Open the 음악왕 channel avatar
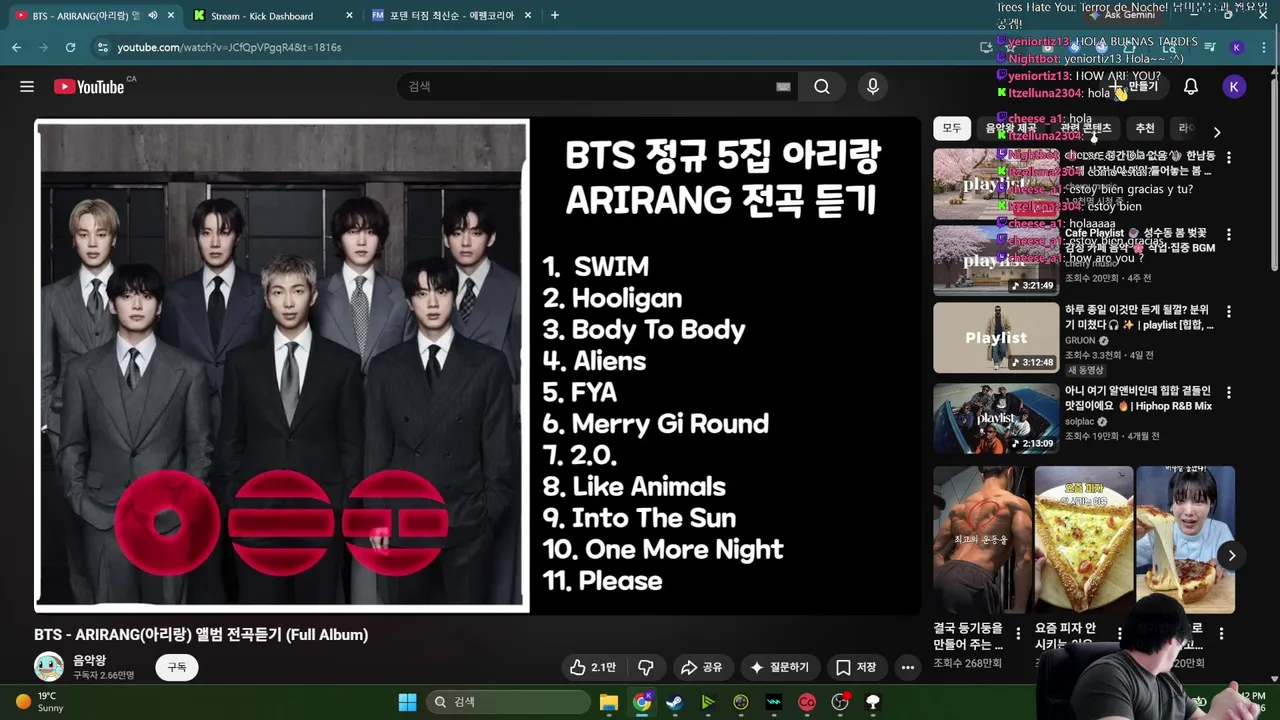The image size is (1280, 720). (x=49, y=667)
